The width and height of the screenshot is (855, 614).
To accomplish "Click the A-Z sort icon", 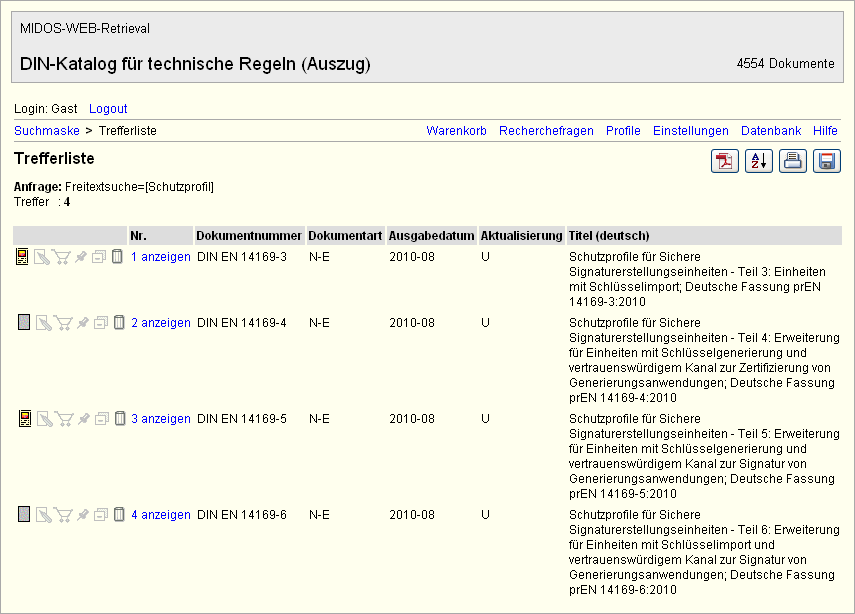I will 759,161.
